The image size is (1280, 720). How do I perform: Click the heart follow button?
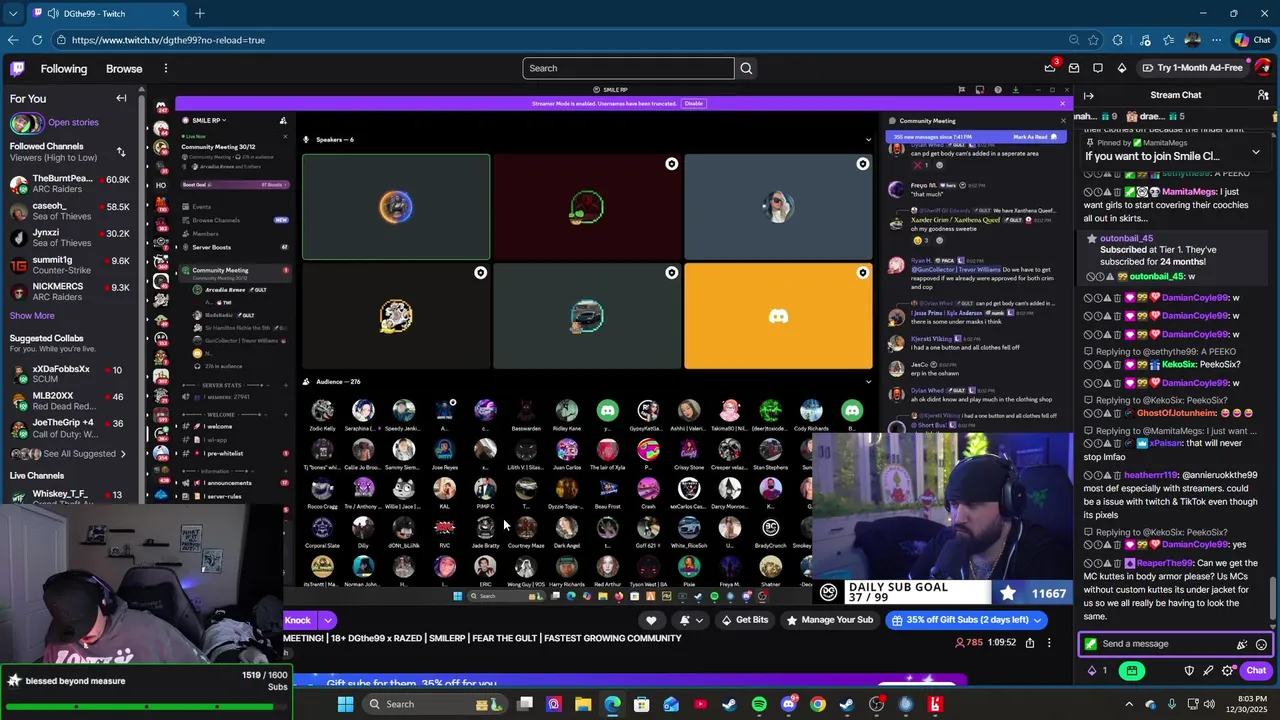651,620
